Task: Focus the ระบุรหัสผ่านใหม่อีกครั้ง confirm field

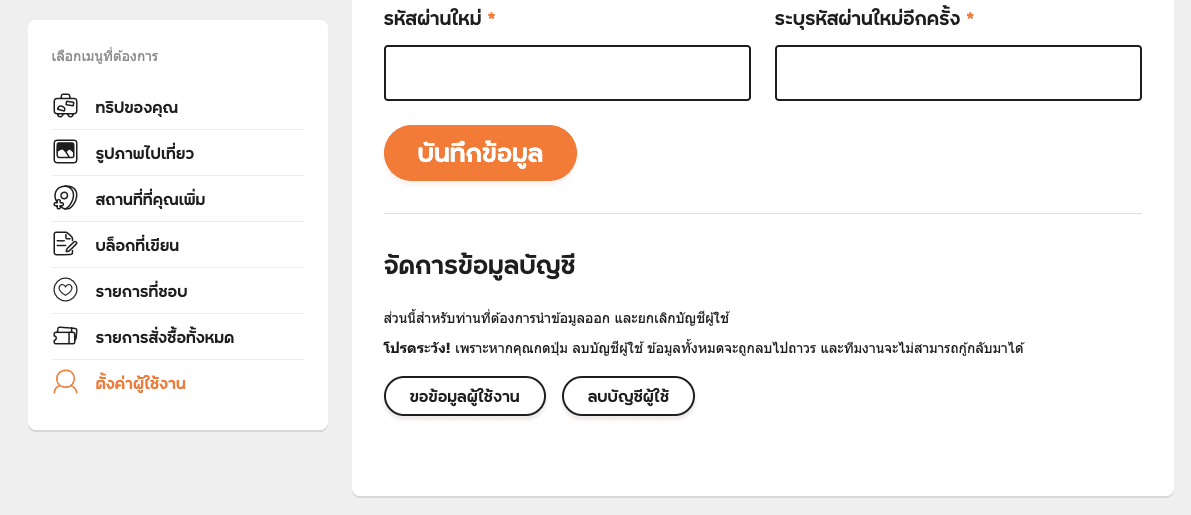Action: click(x=958, y=73)
